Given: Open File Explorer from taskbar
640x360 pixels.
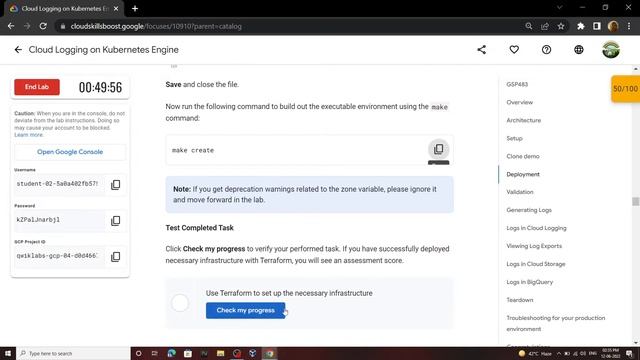Looking at the screenshot, I should click(x=220, y=353).
